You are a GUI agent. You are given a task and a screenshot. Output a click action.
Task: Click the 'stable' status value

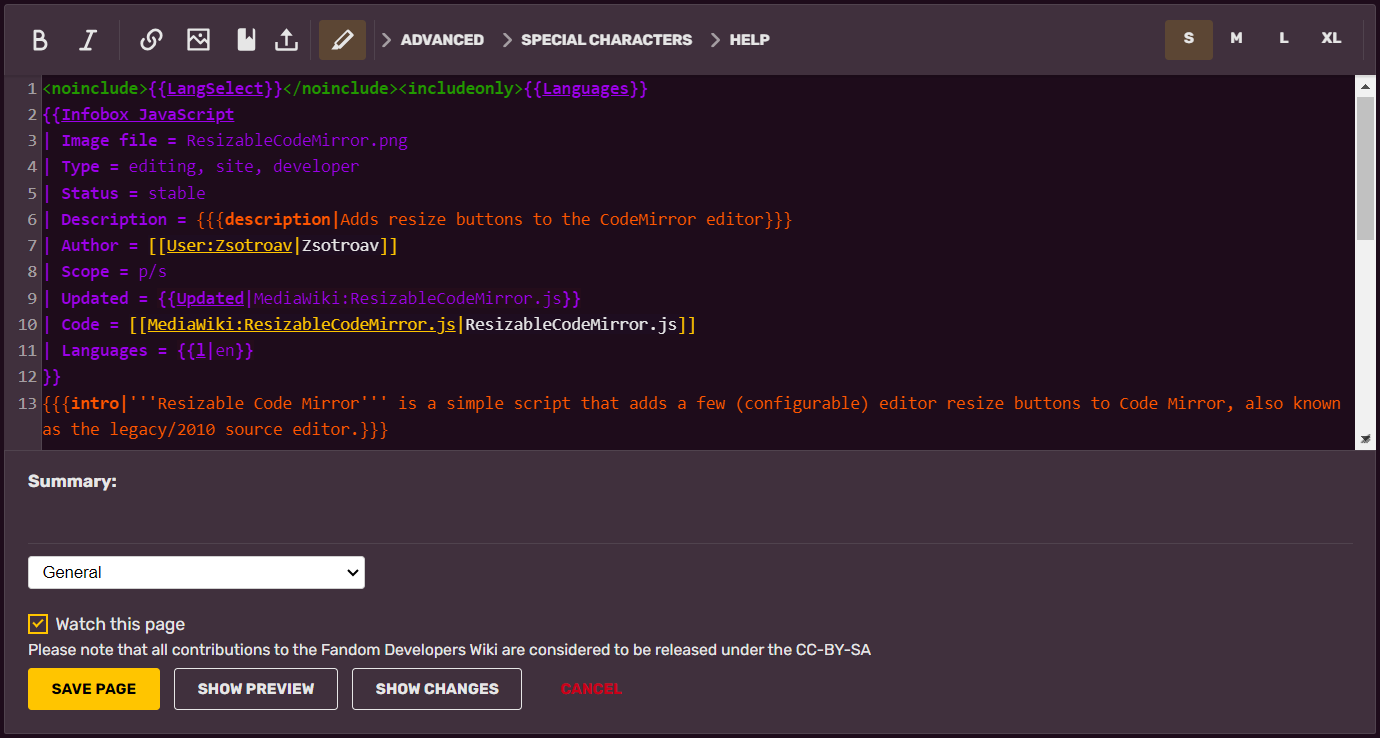coord(177,194)
